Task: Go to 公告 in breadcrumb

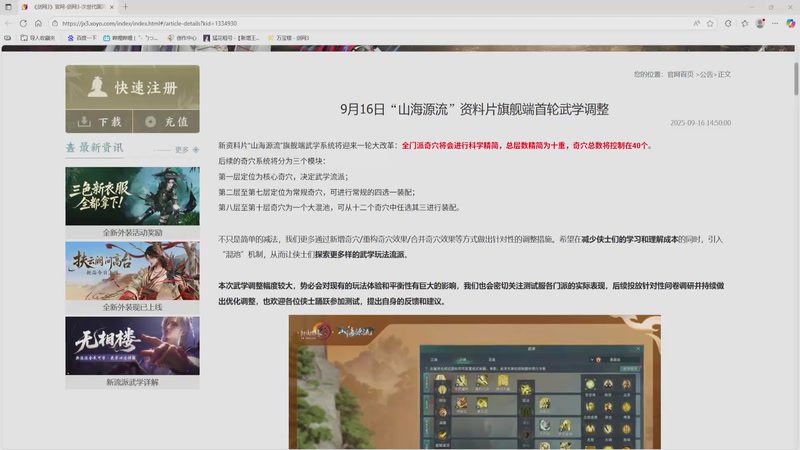Action: click(x=706, y=74)
